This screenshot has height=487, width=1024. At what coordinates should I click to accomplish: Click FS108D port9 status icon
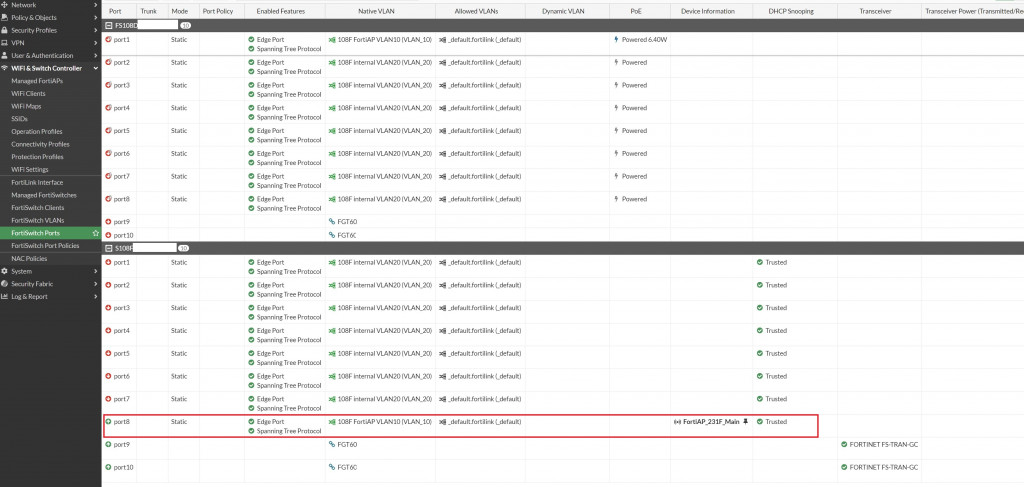108,221
